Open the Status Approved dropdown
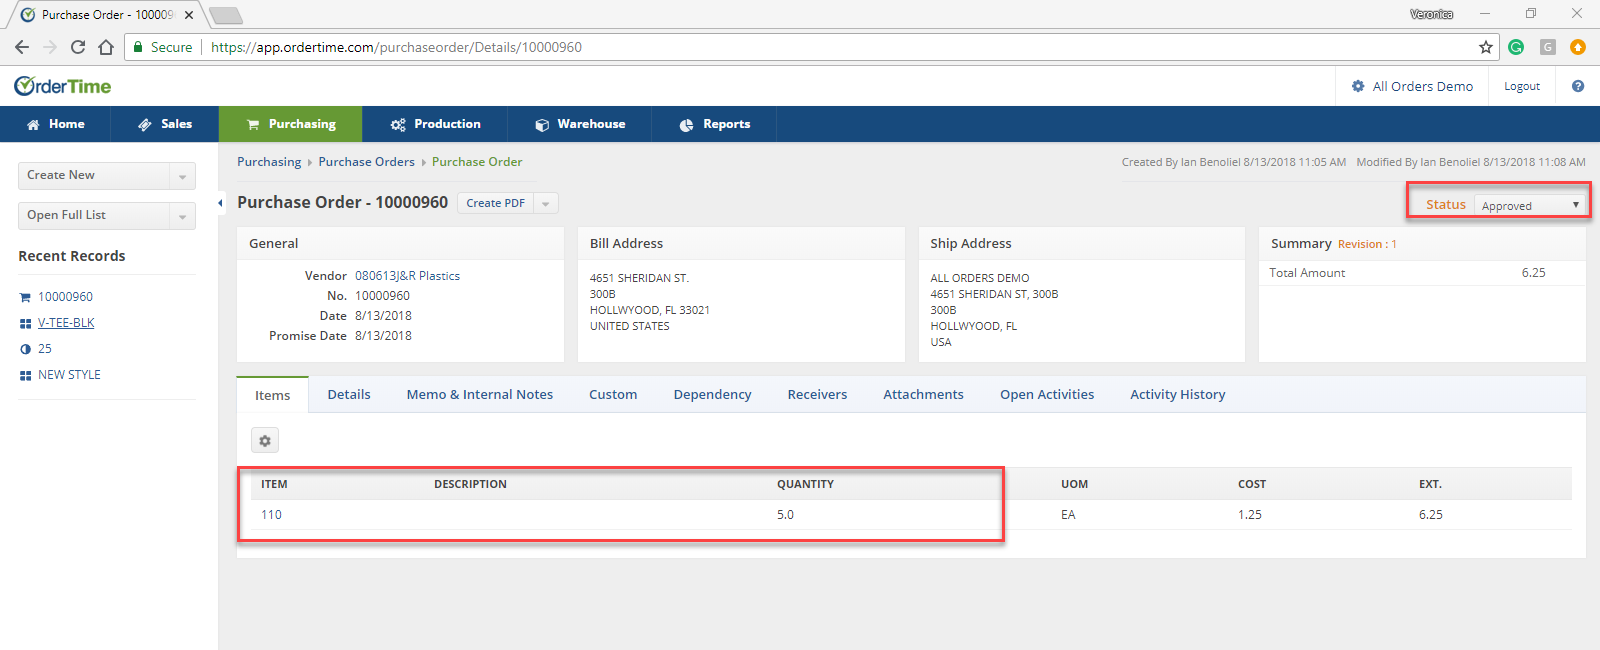 (x=1530, y=205)
